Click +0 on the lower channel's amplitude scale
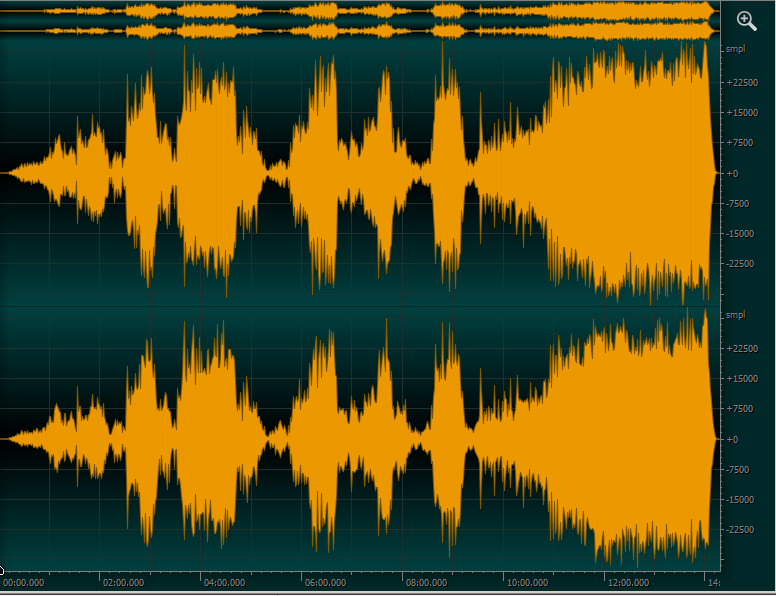776x596 pixels. coord(732,440)
